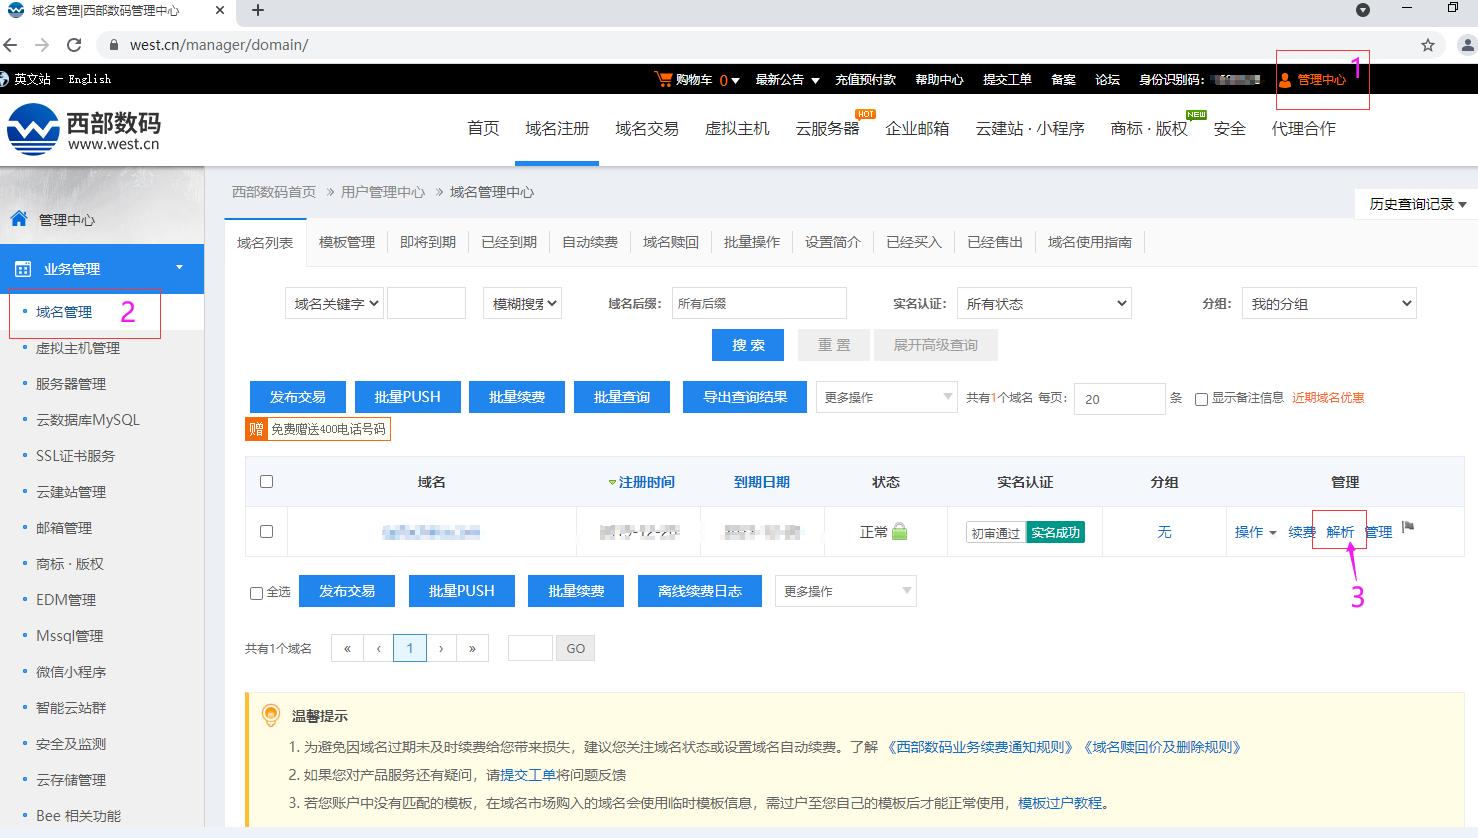Screen dimensions: 1478x838
Task: Reload the page using browser refresh icon
Action: [74, 45]
